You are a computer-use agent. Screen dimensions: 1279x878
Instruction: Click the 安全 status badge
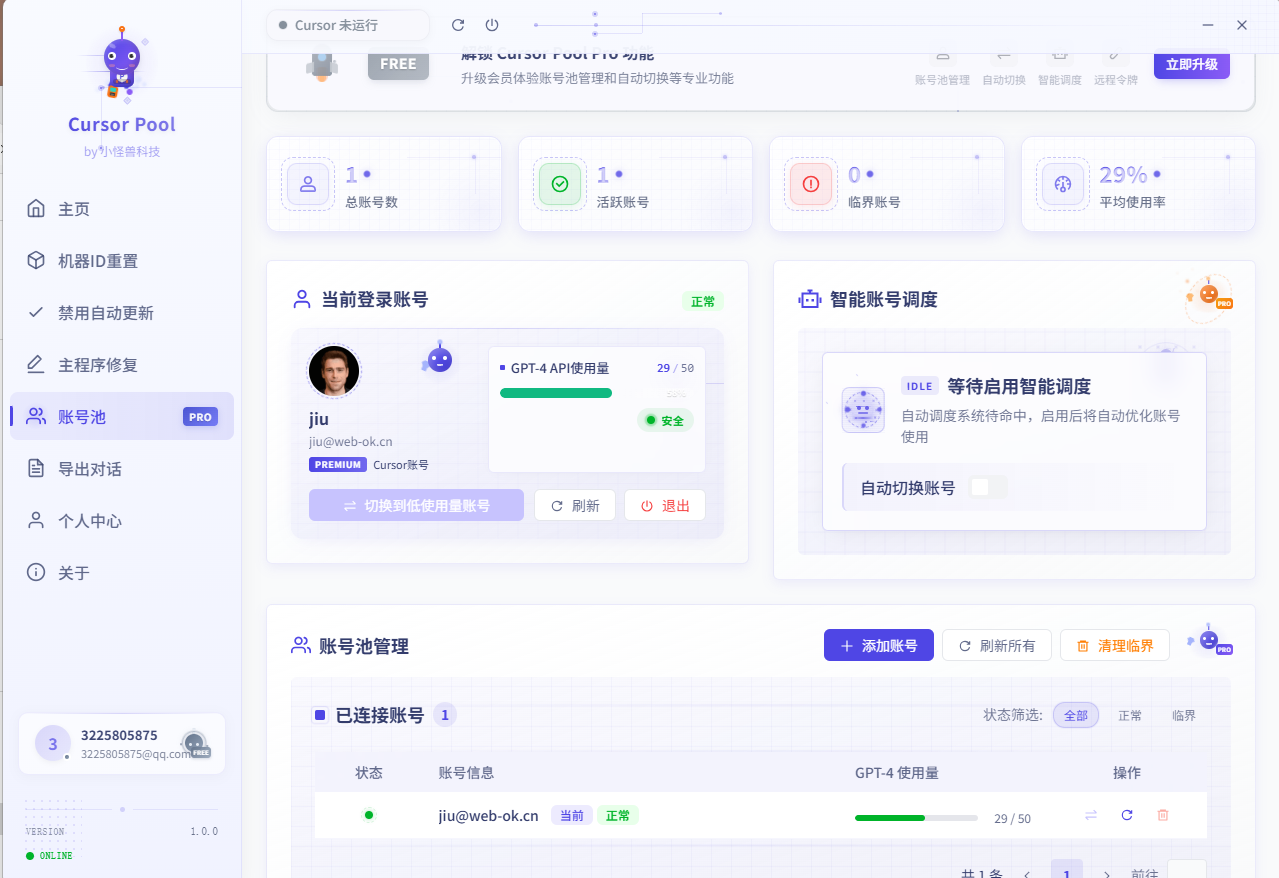(665, 420)
